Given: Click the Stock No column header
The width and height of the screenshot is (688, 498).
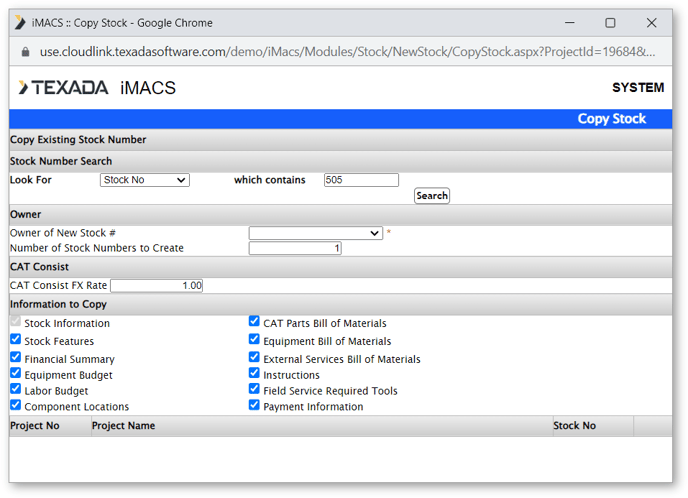Looking at the screenshot, I should click(x=575, y=426).
